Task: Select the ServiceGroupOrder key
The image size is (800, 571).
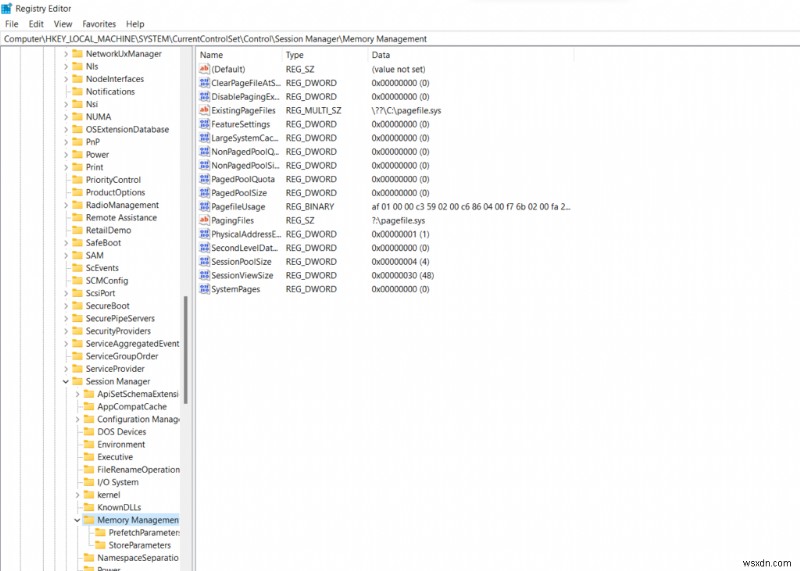Action: 122,356
